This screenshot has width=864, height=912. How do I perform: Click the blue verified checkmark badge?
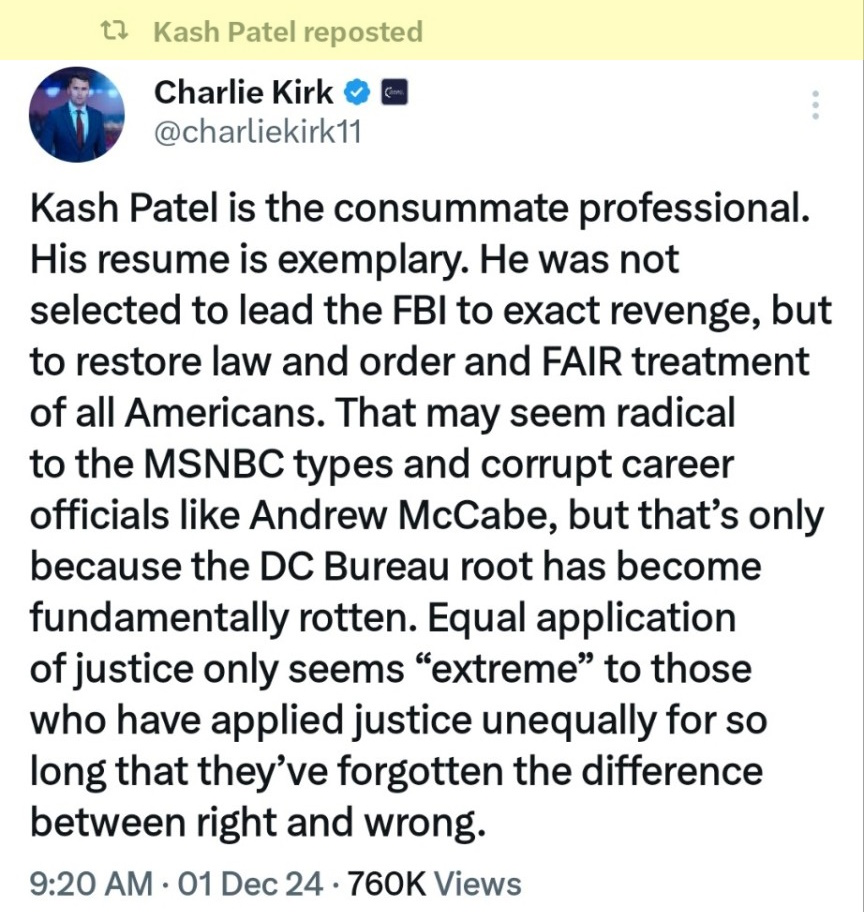click(356, 95)
